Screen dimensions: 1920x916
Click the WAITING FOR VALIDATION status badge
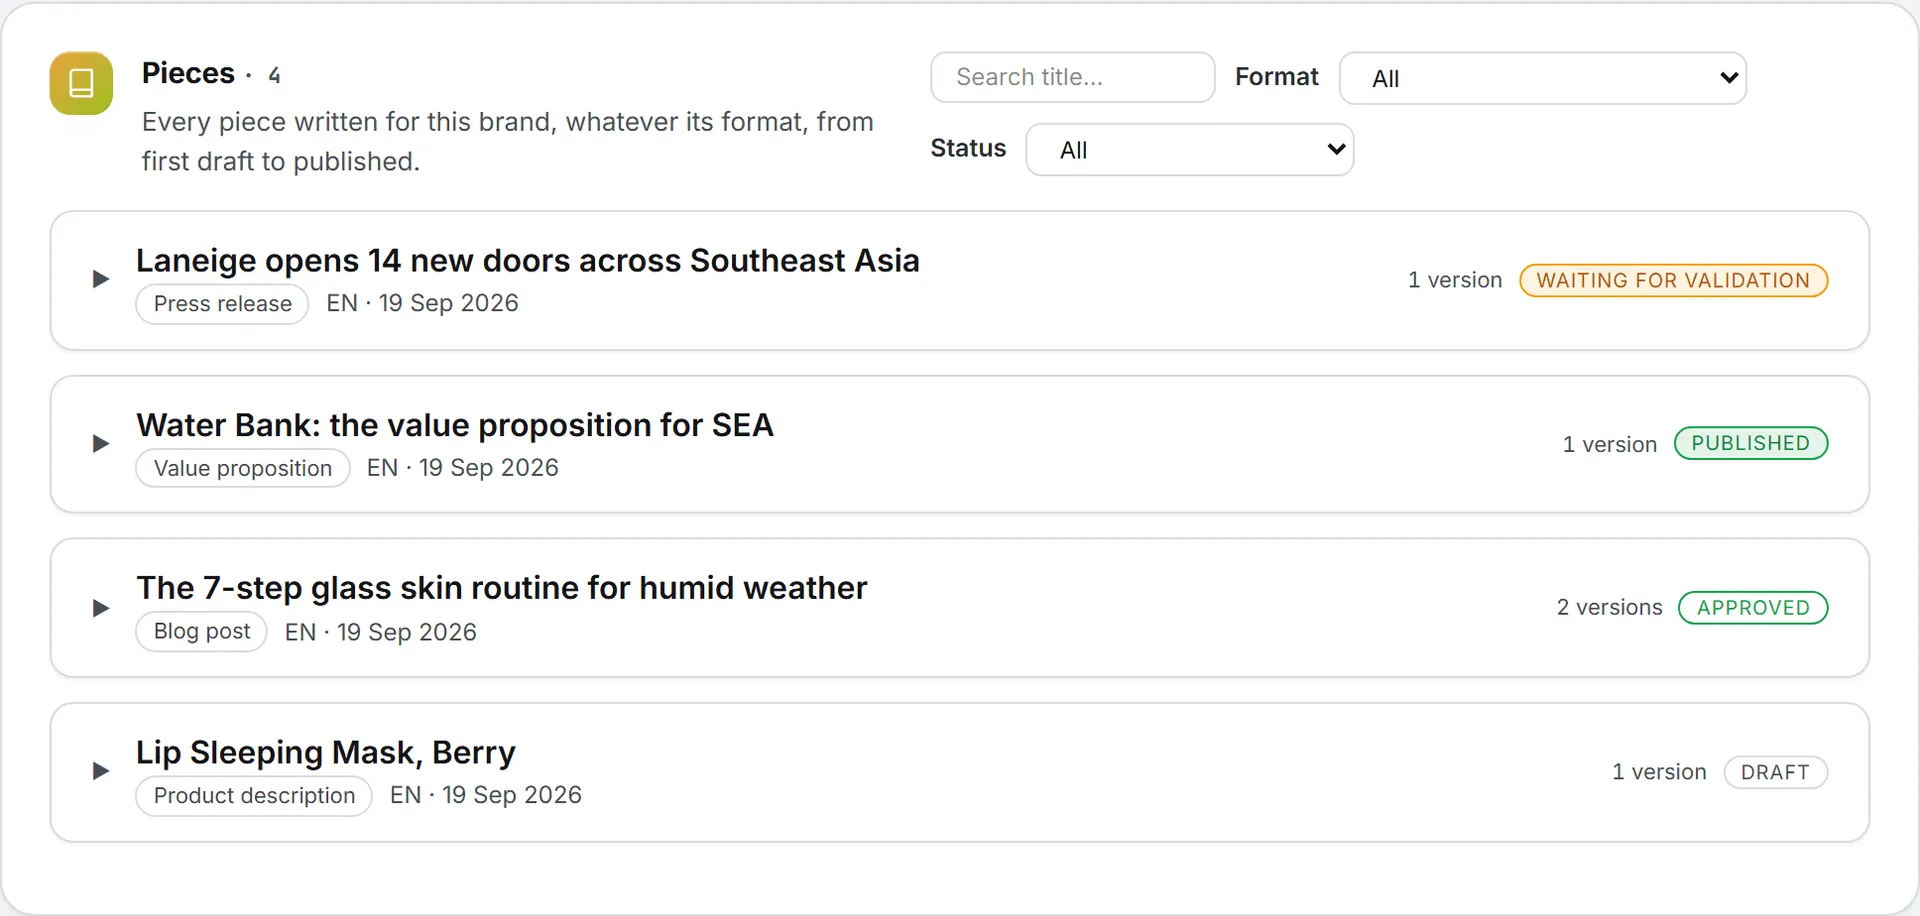(x=1673, y=280)
